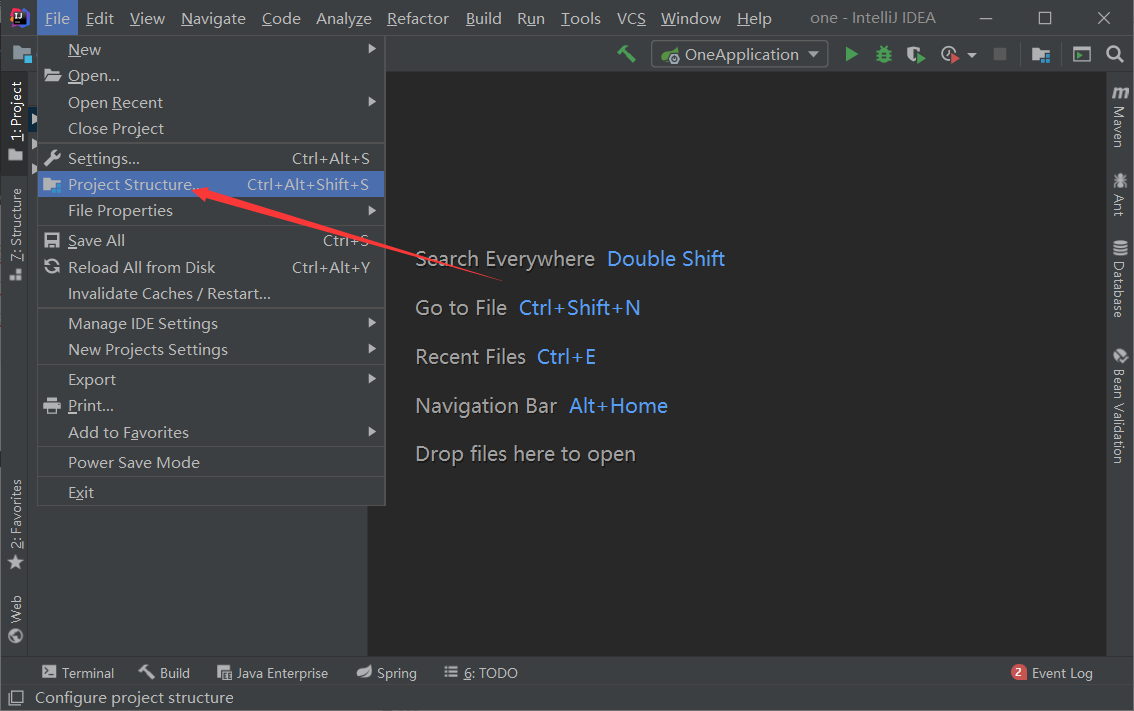Open the Navigate menu
The width and height of the screenshot is (1134, 711).
point(213,18)
